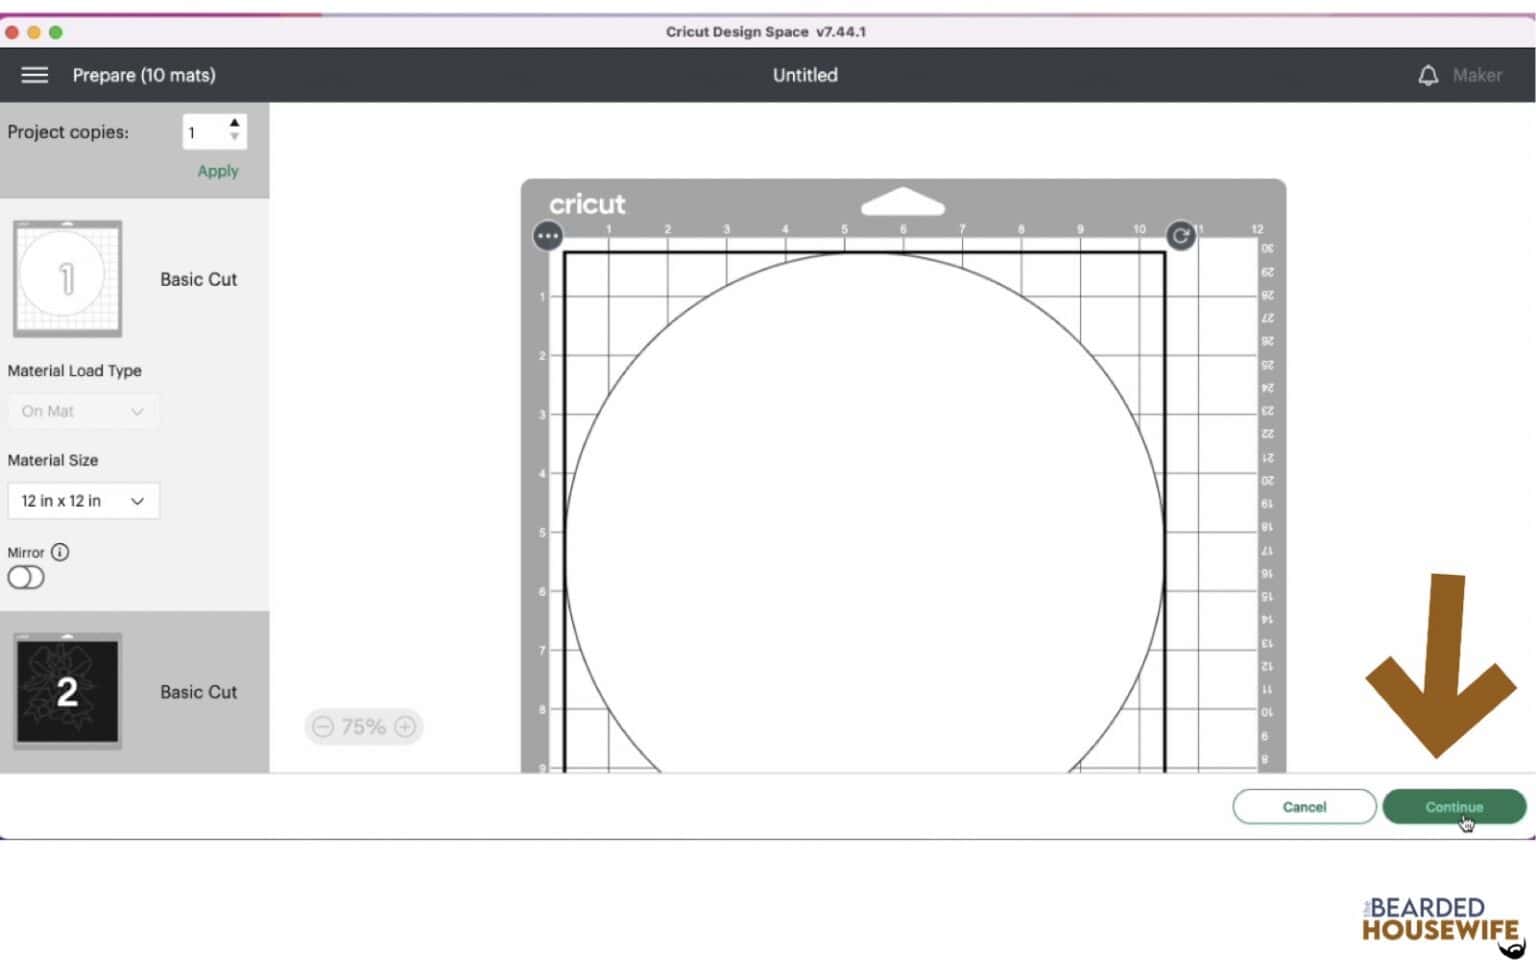Viewport: 1536px width, 976px height.
Task: Open the Maker machine selector
Action: point(1476,75)
